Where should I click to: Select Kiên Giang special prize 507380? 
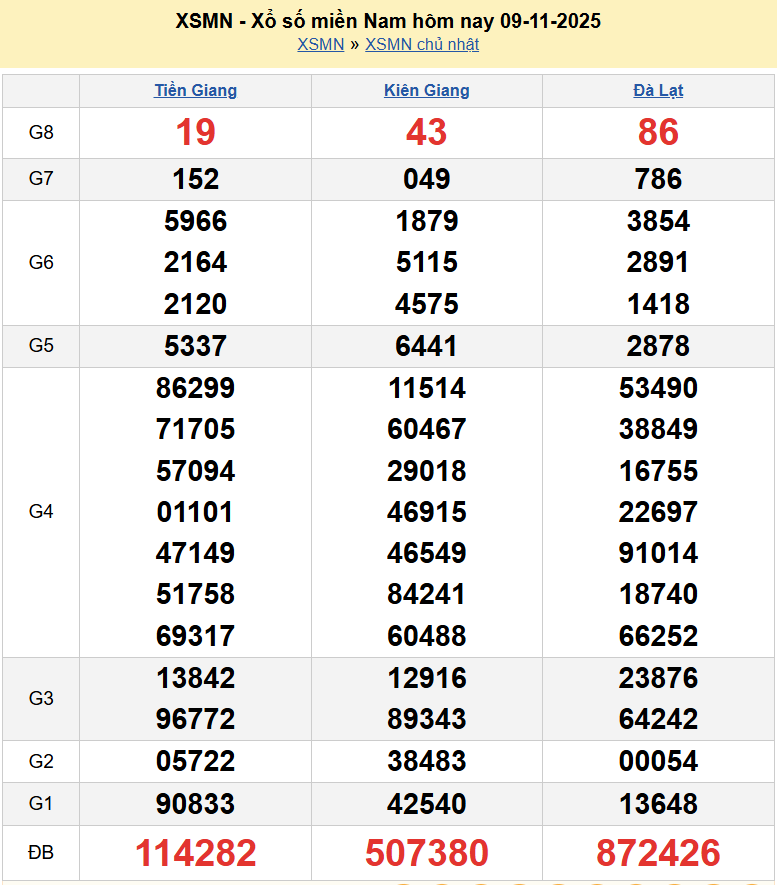(426, 853)
